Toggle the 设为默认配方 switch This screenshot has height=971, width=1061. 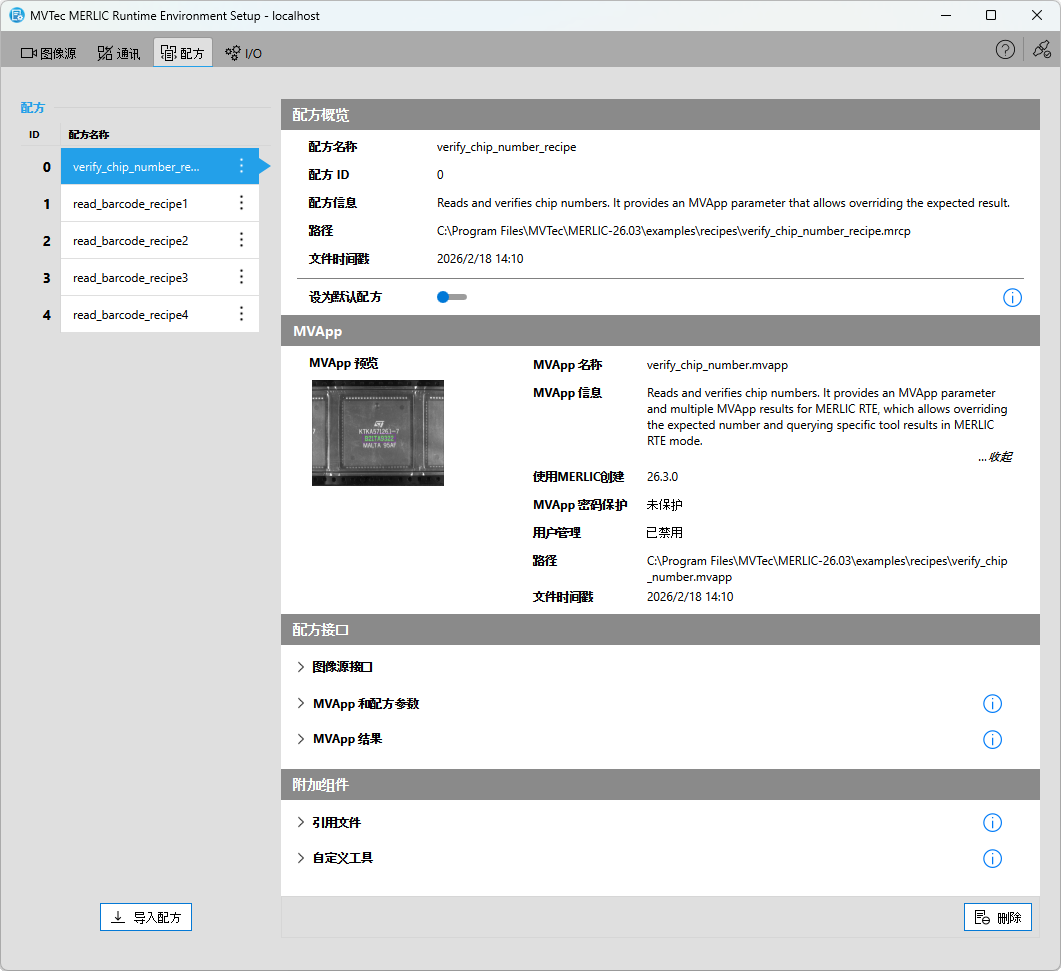coord(451,297)
